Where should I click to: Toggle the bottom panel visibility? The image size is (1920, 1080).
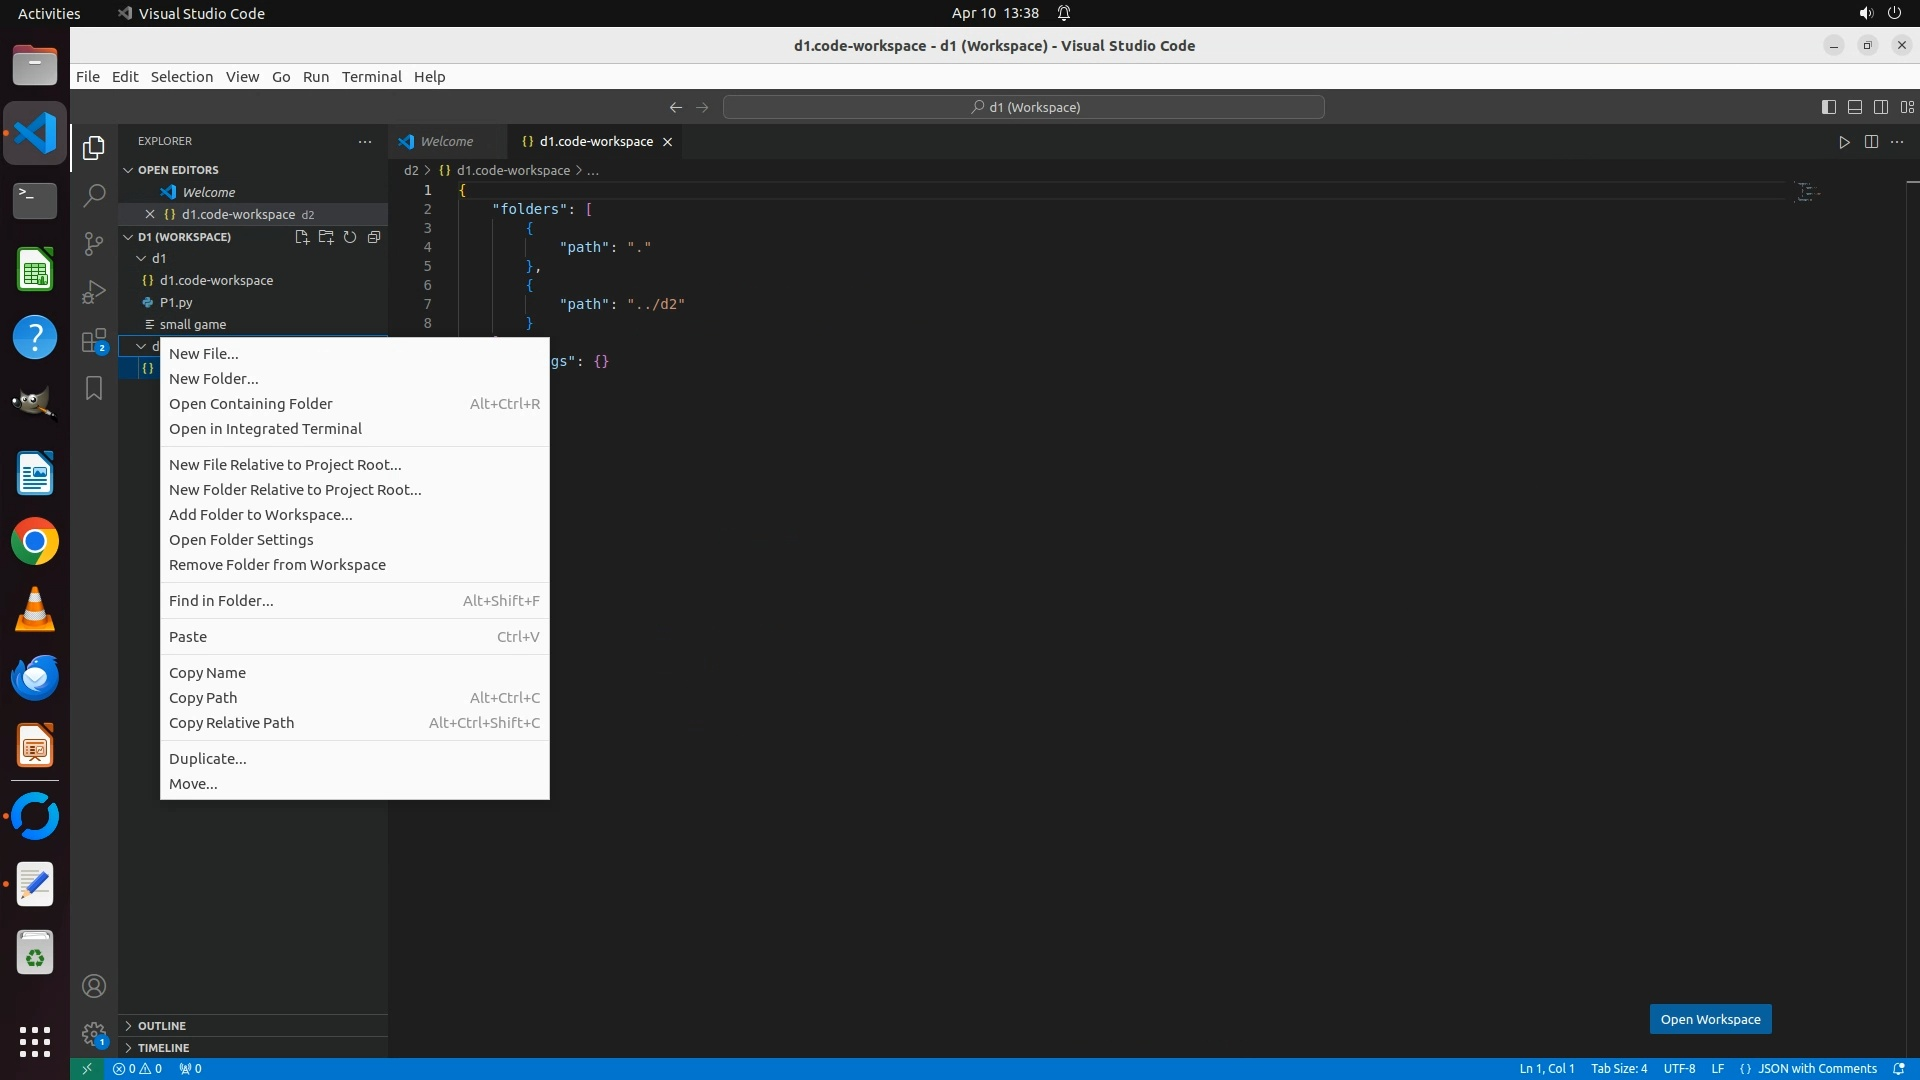click(1855, 107)
